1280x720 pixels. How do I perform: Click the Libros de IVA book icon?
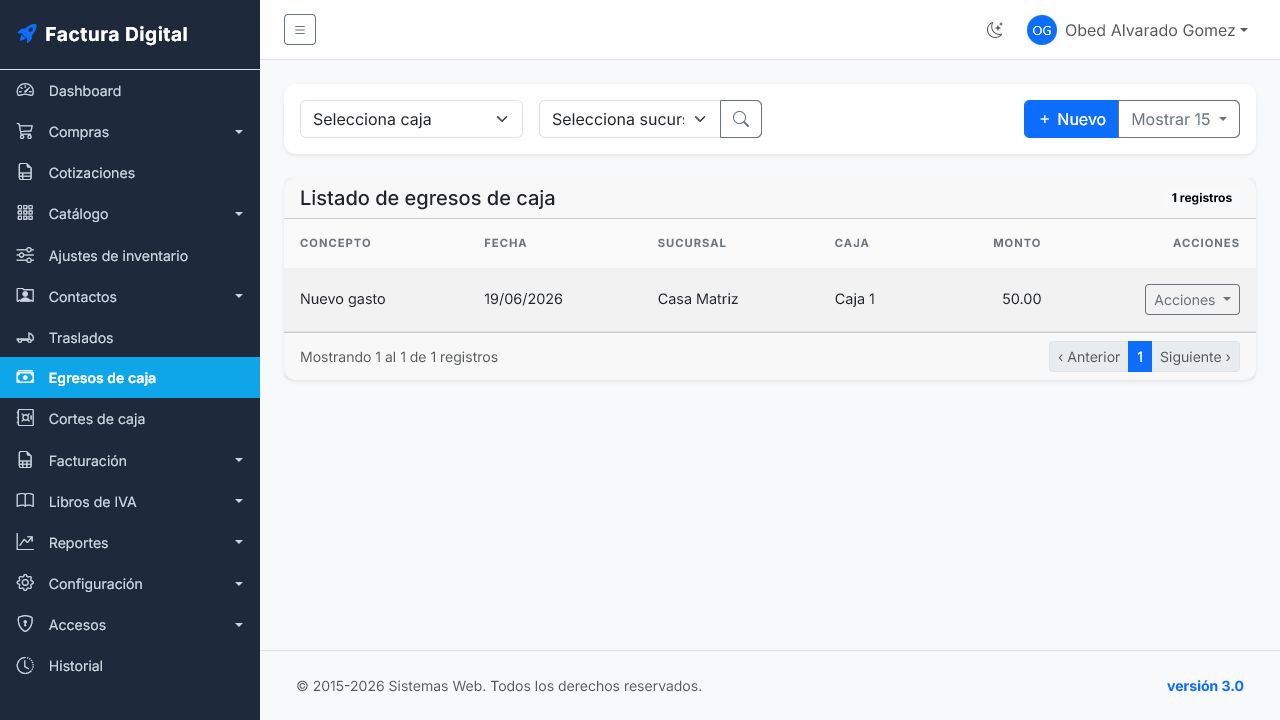(x=26, y=502)
